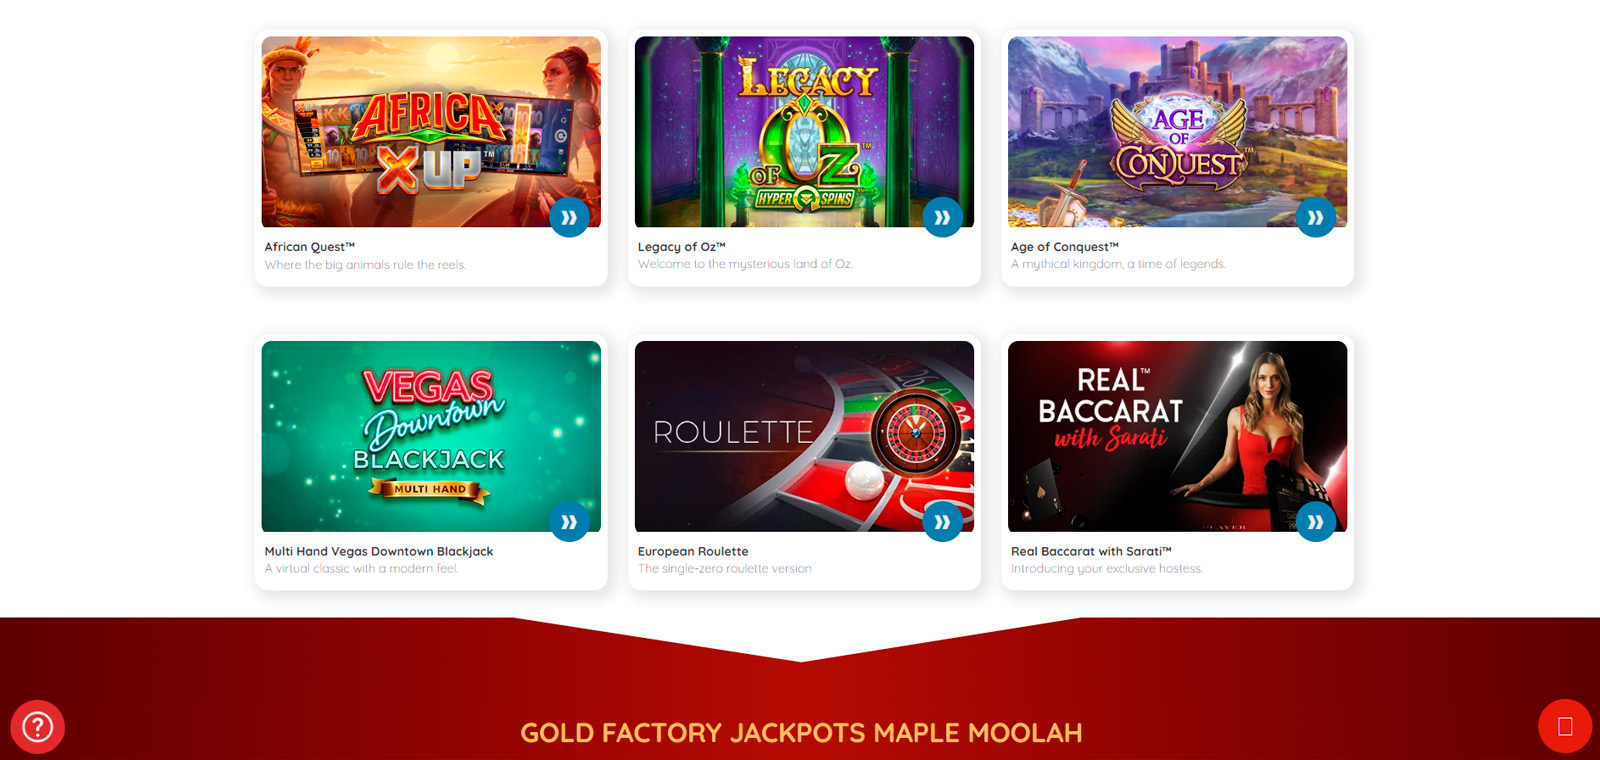
Task: Select the Multi Hand Vegas Downtown Blackjack title
Action: tap(379, 551)
